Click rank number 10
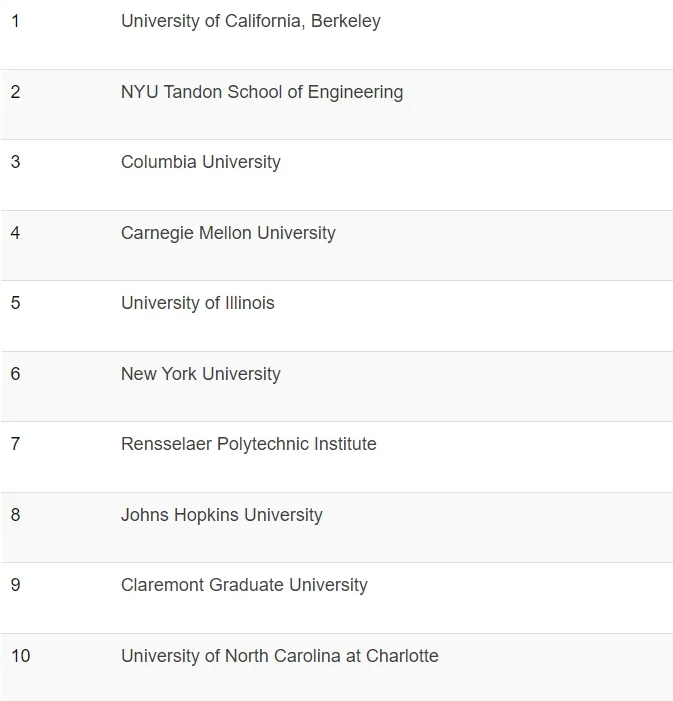673x701 pixels. tap(21, 656)
